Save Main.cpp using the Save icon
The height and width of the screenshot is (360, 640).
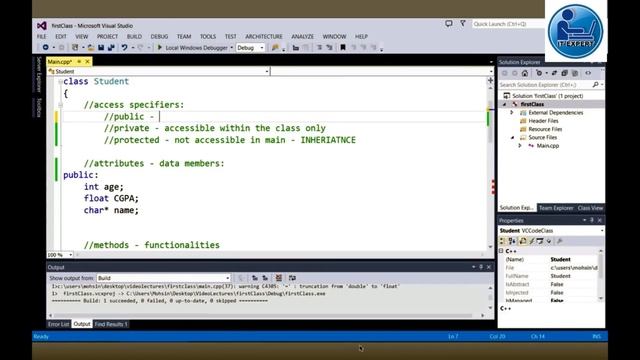101,48
